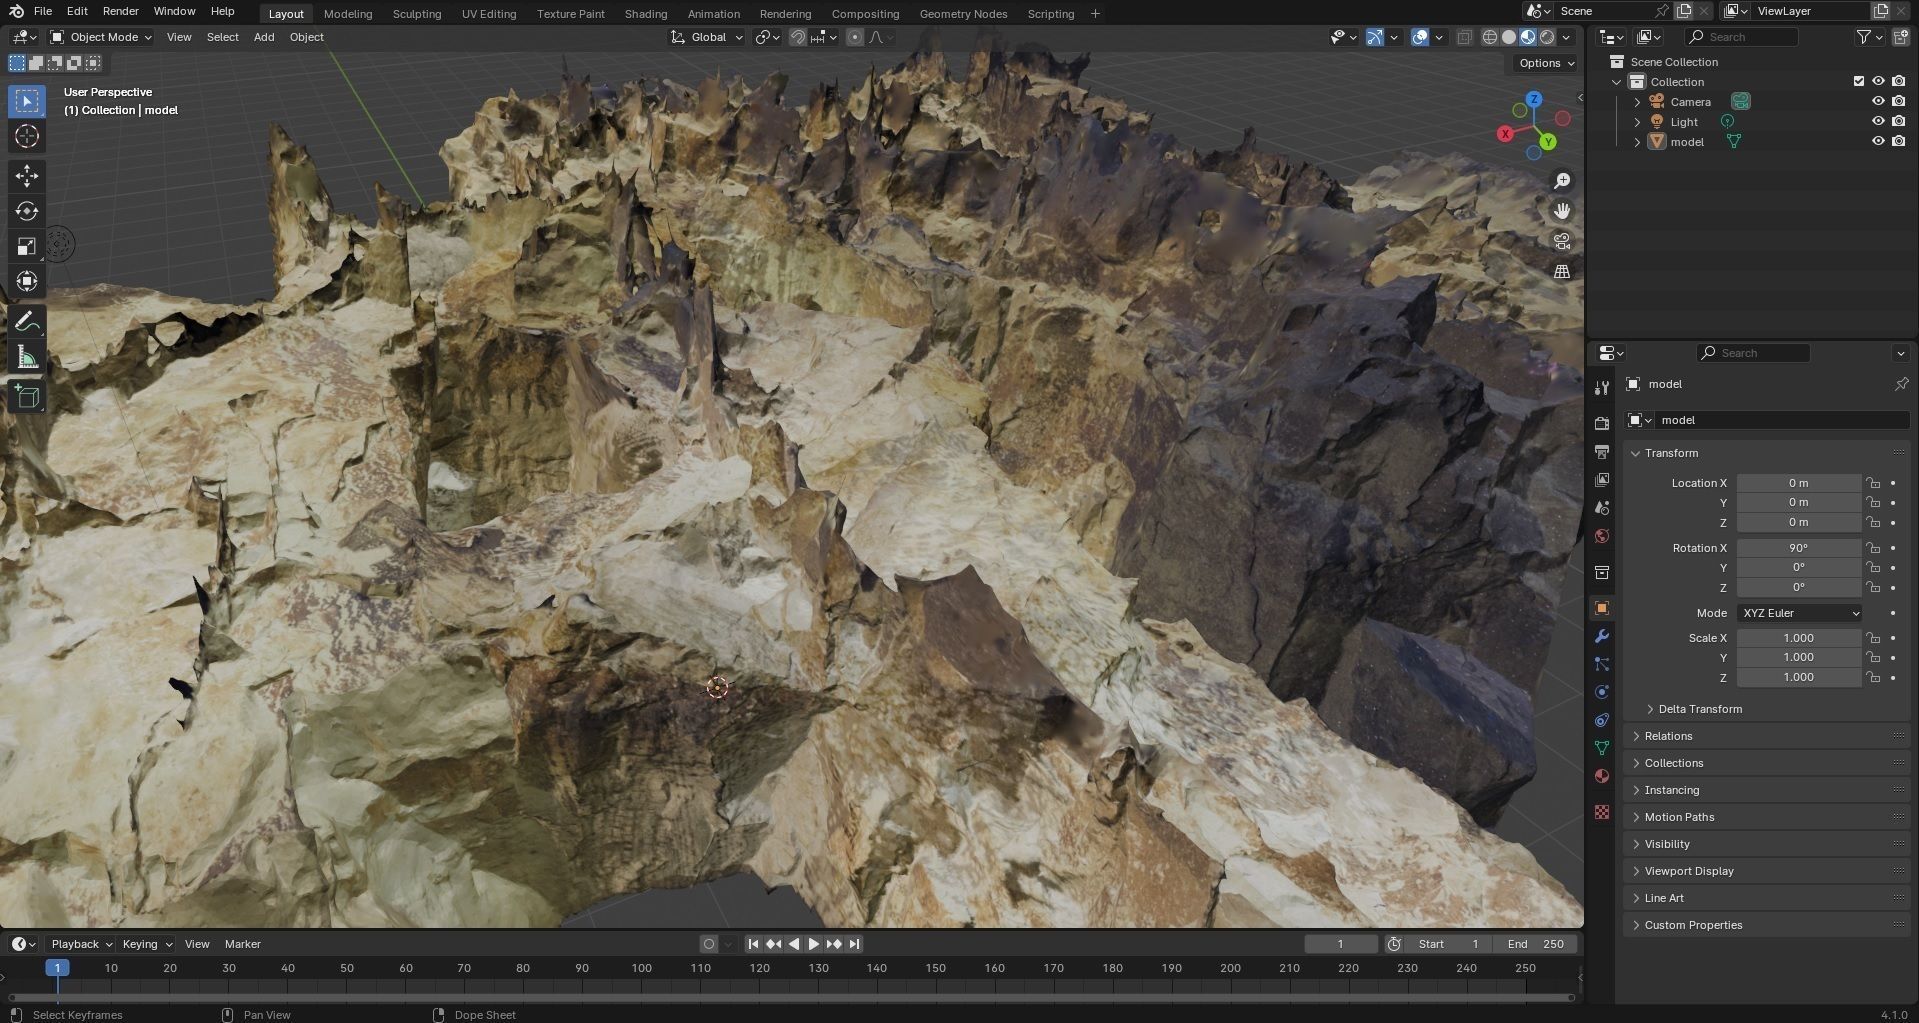Click the current frame number field

point(1341,944)
